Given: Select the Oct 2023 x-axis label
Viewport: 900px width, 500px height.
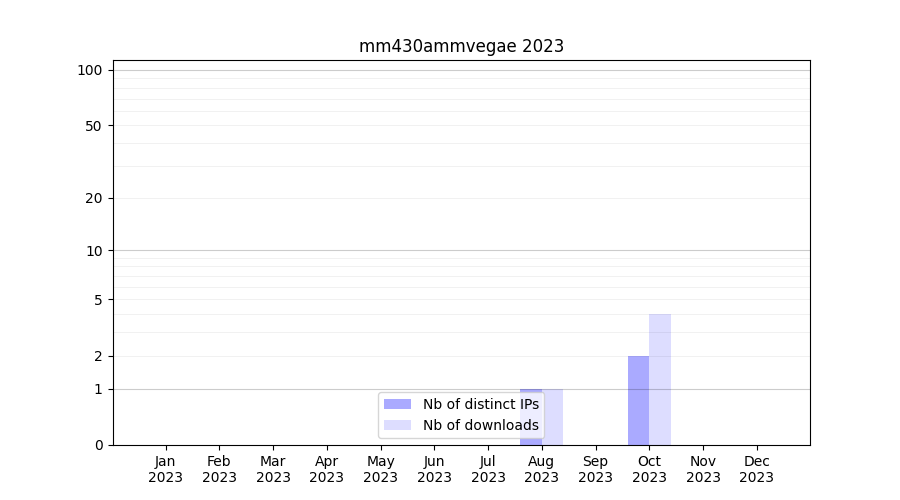Looking at the screenshot, I should 649,469.
